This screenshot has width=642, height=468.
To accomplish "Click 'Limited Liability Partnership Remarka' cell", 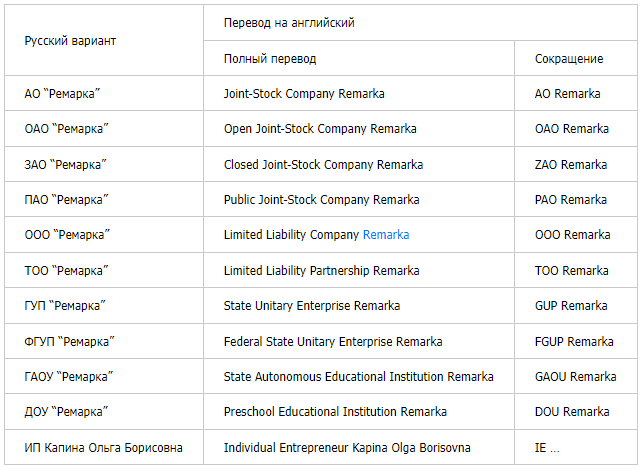I will (321, 271).
